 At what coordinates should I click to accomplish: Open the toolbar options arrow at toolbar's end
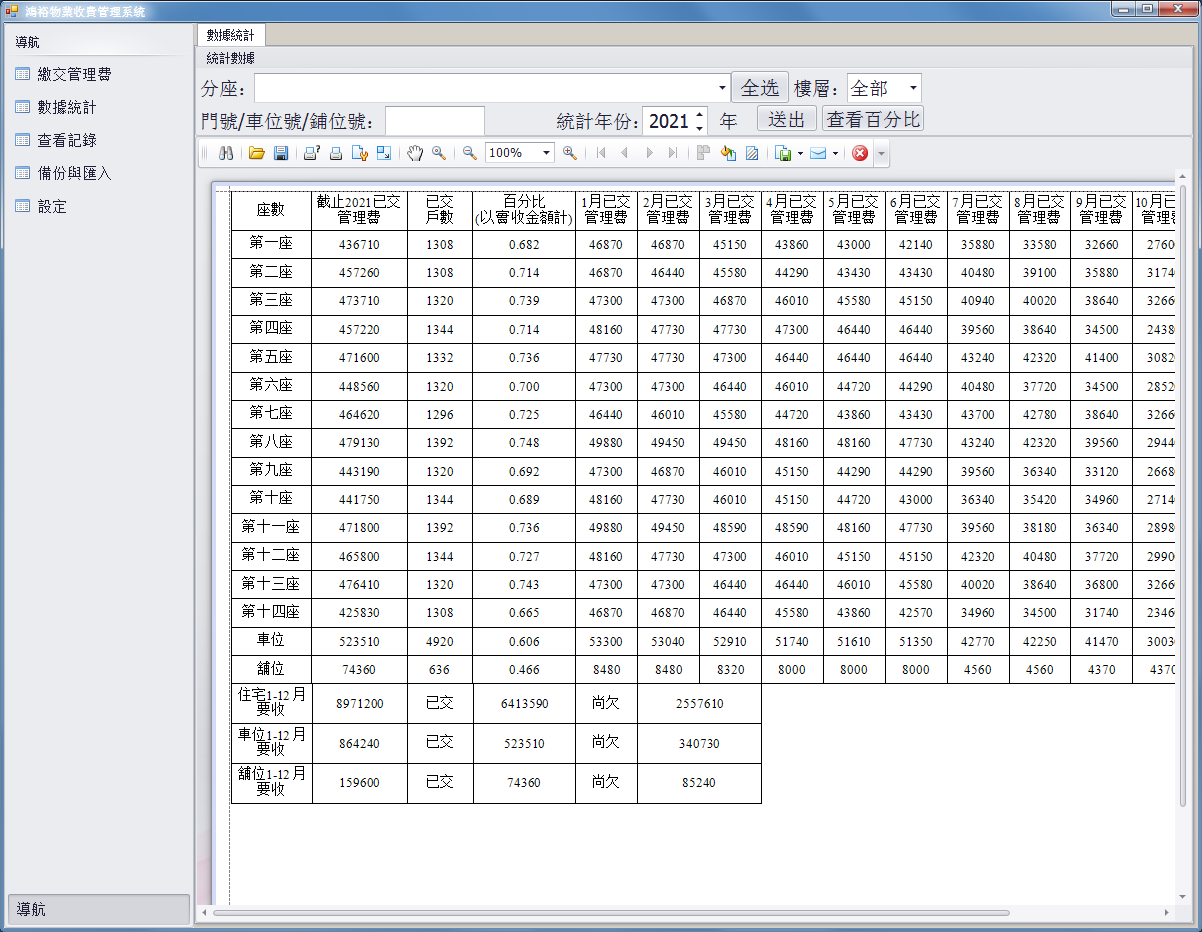pyautogui.click(x=881, y=153)
